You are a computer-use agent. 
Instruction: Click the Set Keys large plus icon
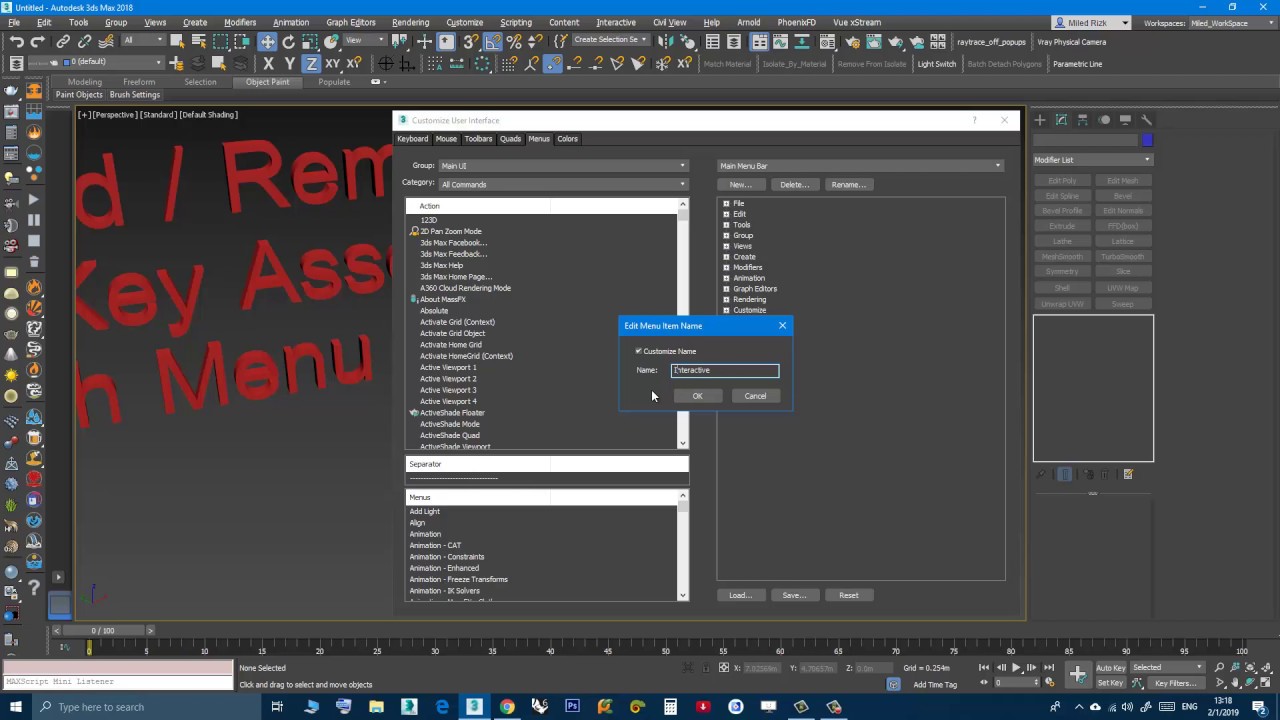click(x=1077, y=674)
